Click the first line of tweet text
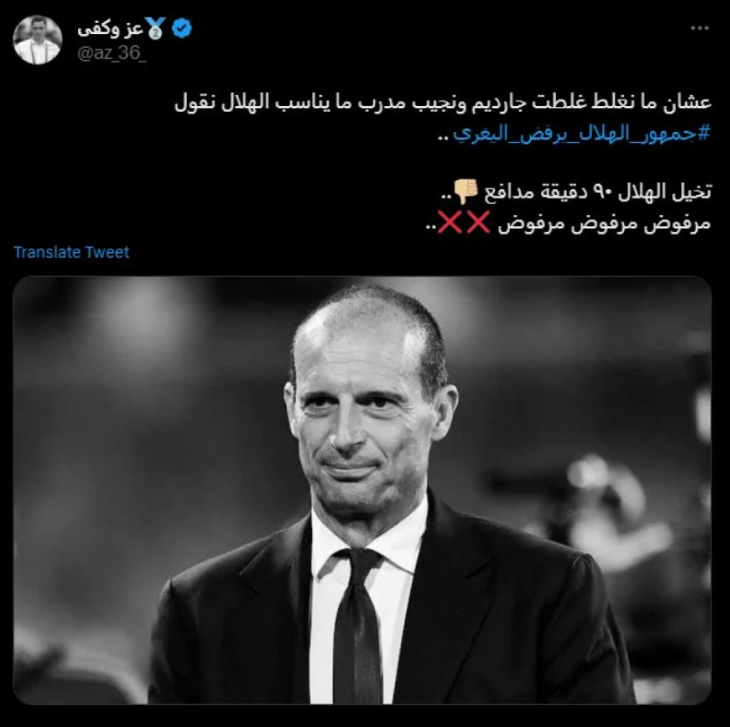730x727 pixels. click(443, 102)
